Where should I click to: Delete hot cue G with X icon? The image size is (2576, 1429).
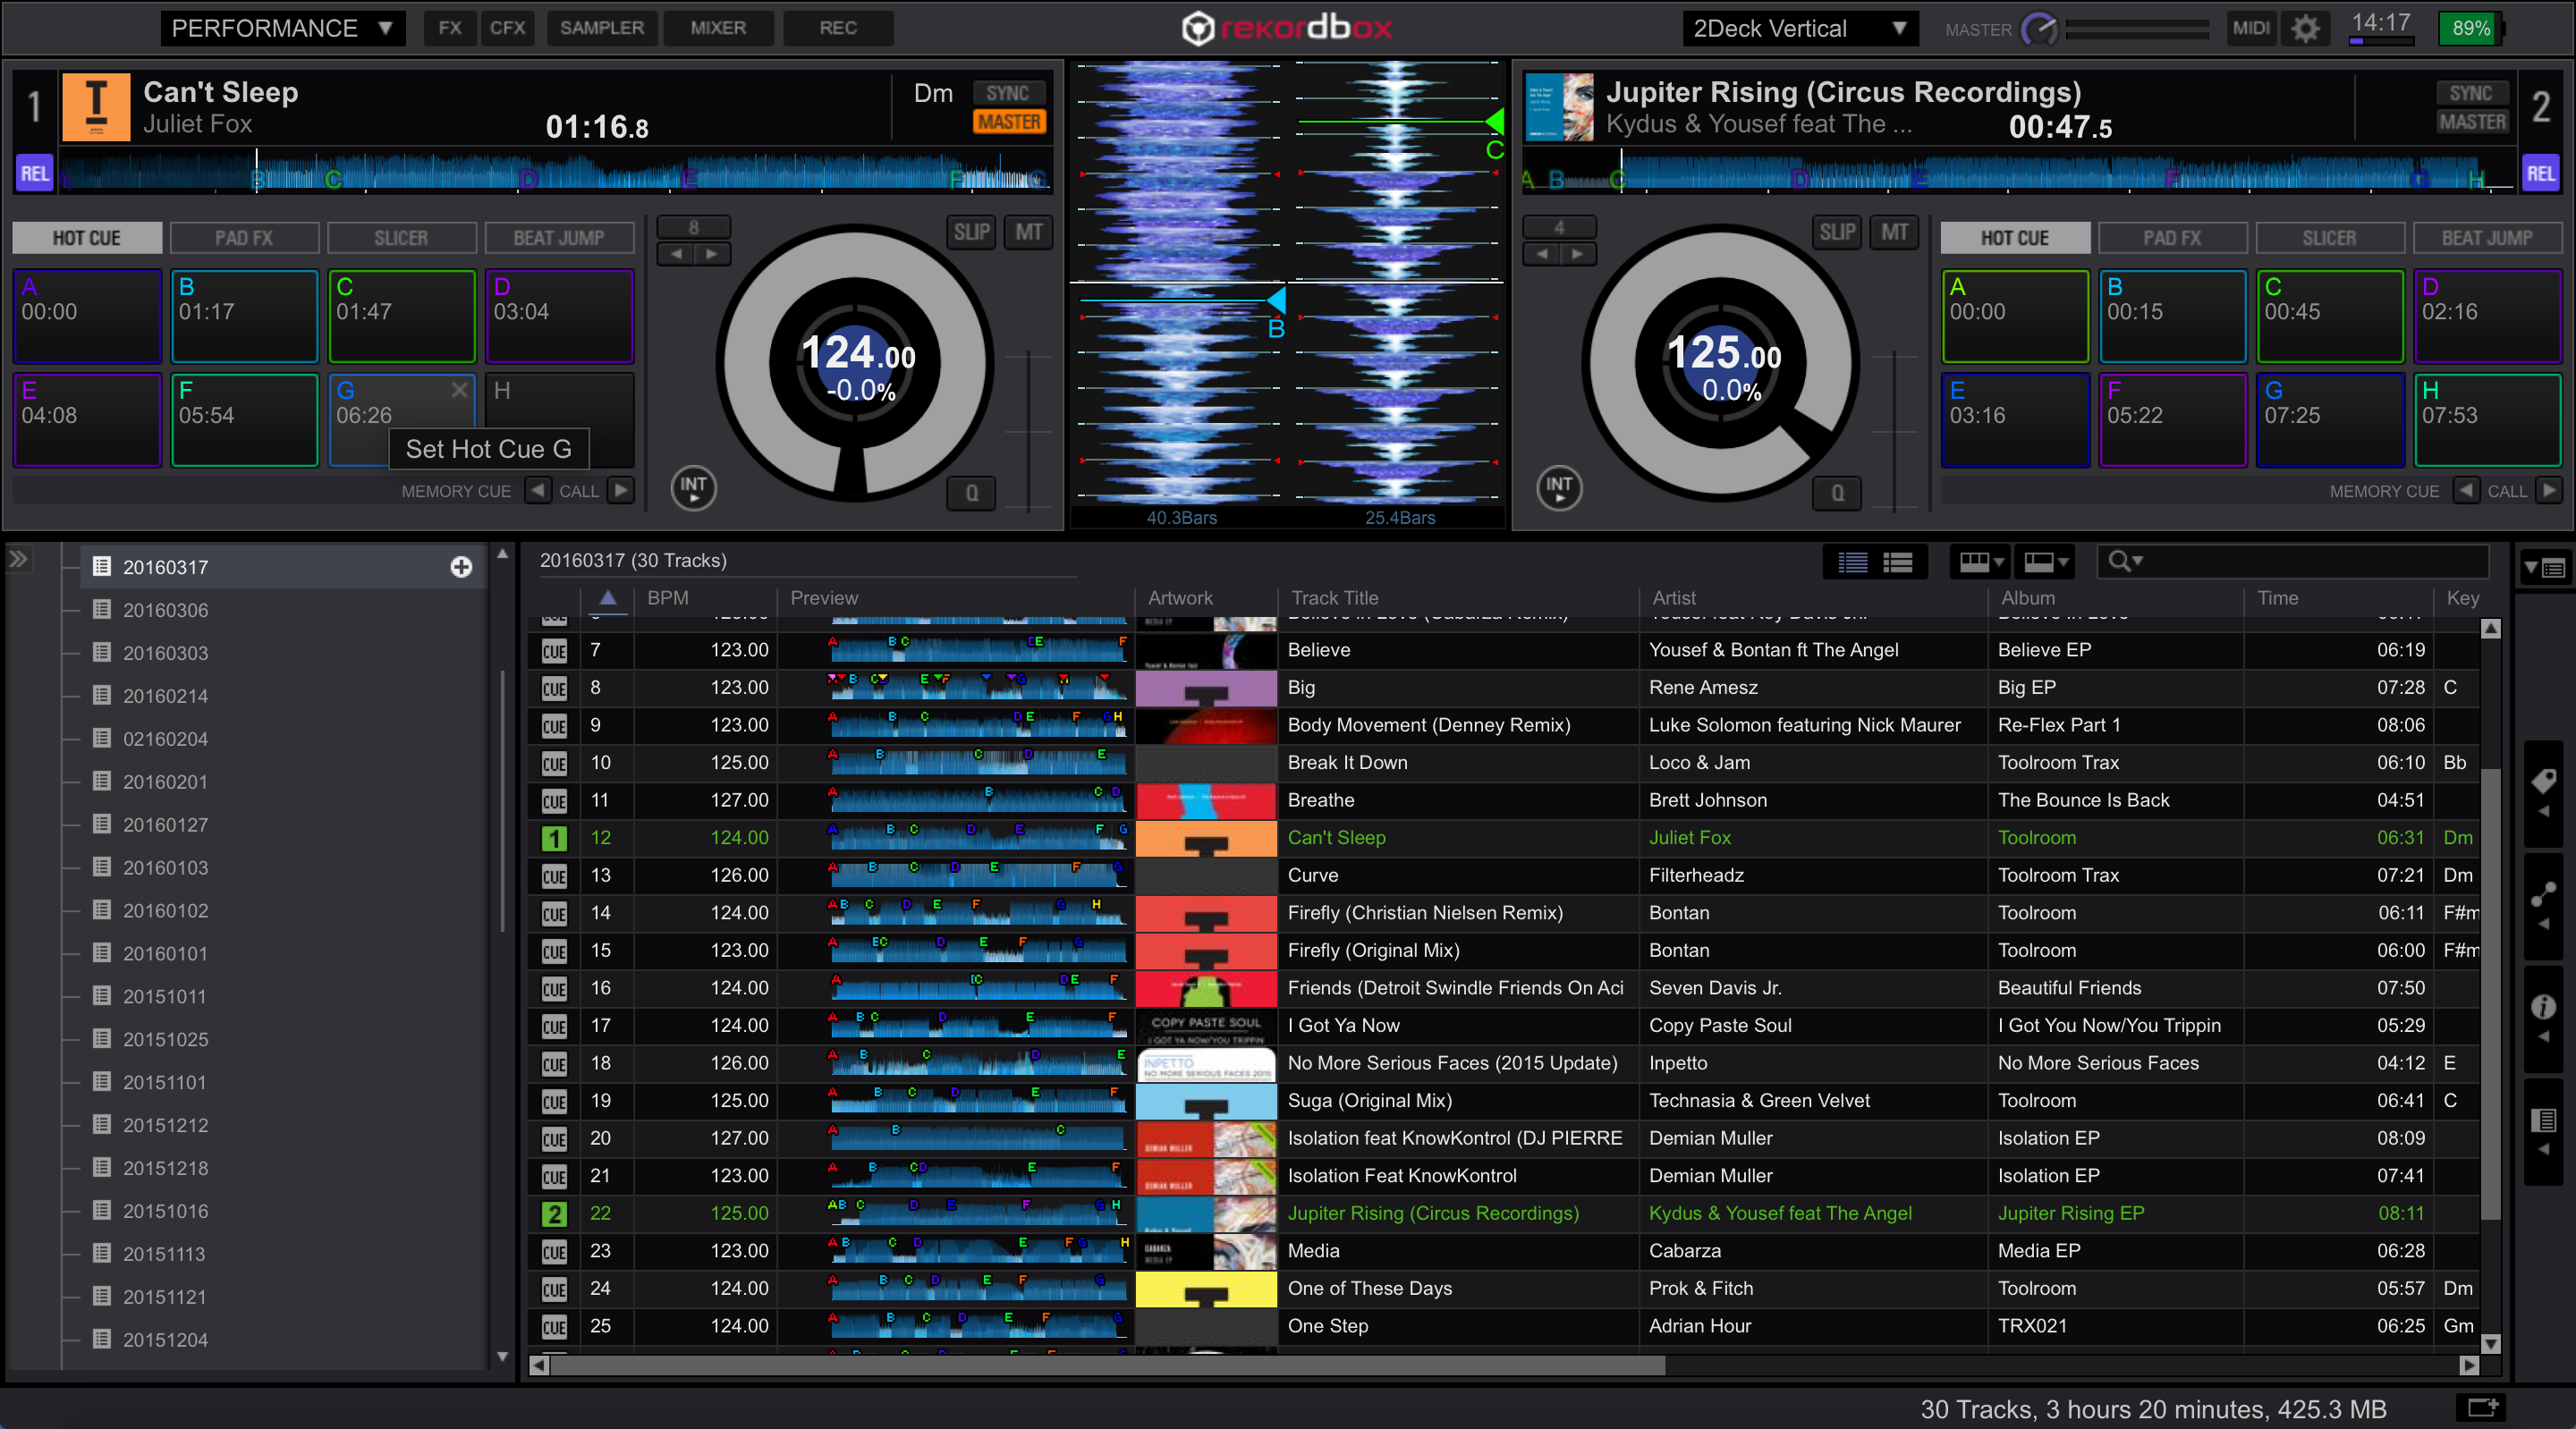[x=459, y=390]
